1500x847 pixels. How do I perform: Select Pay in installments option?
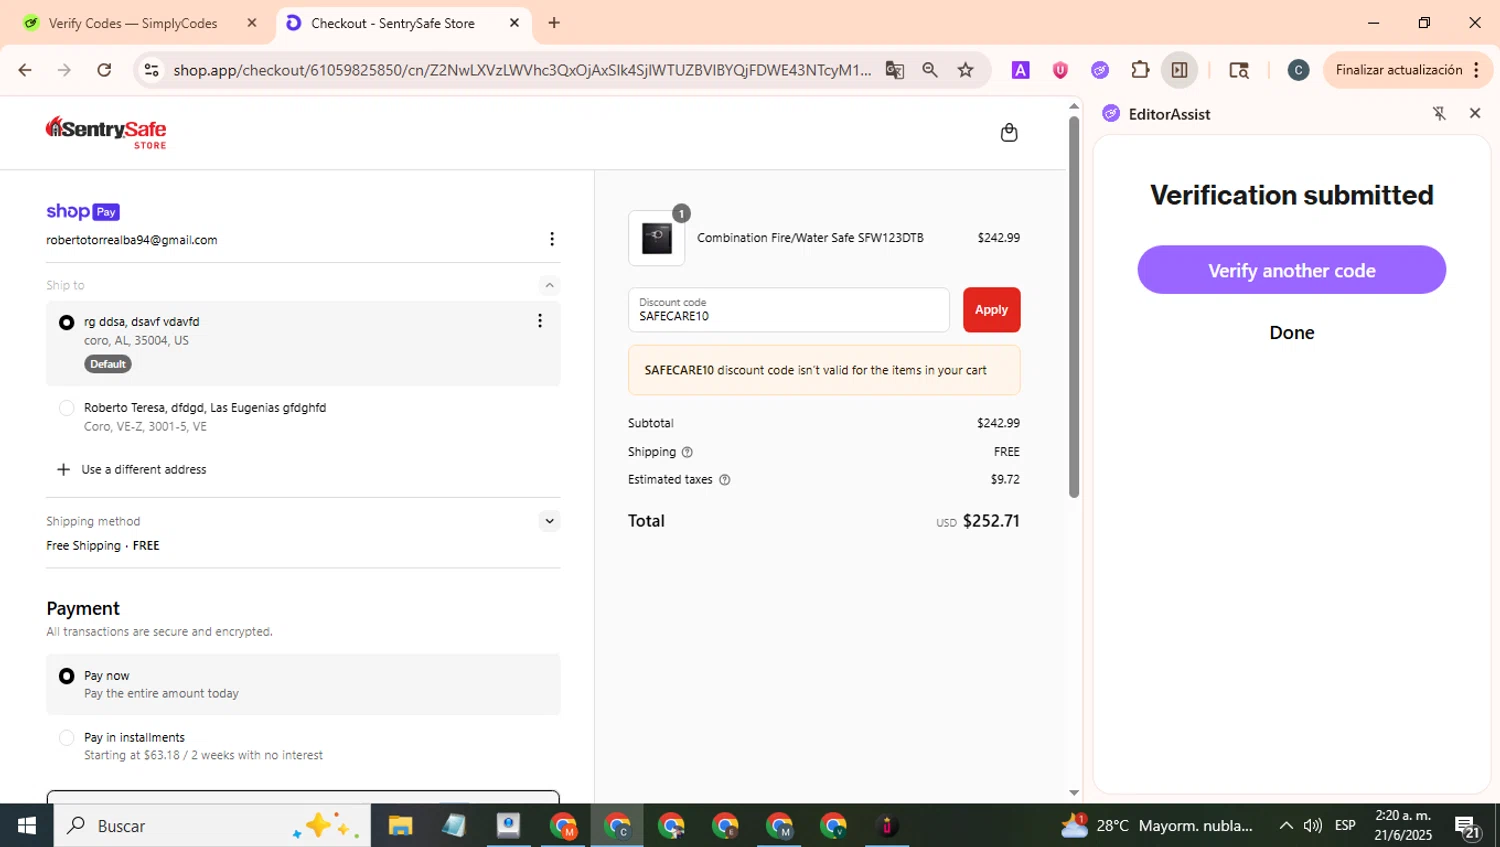coord(67,738)
